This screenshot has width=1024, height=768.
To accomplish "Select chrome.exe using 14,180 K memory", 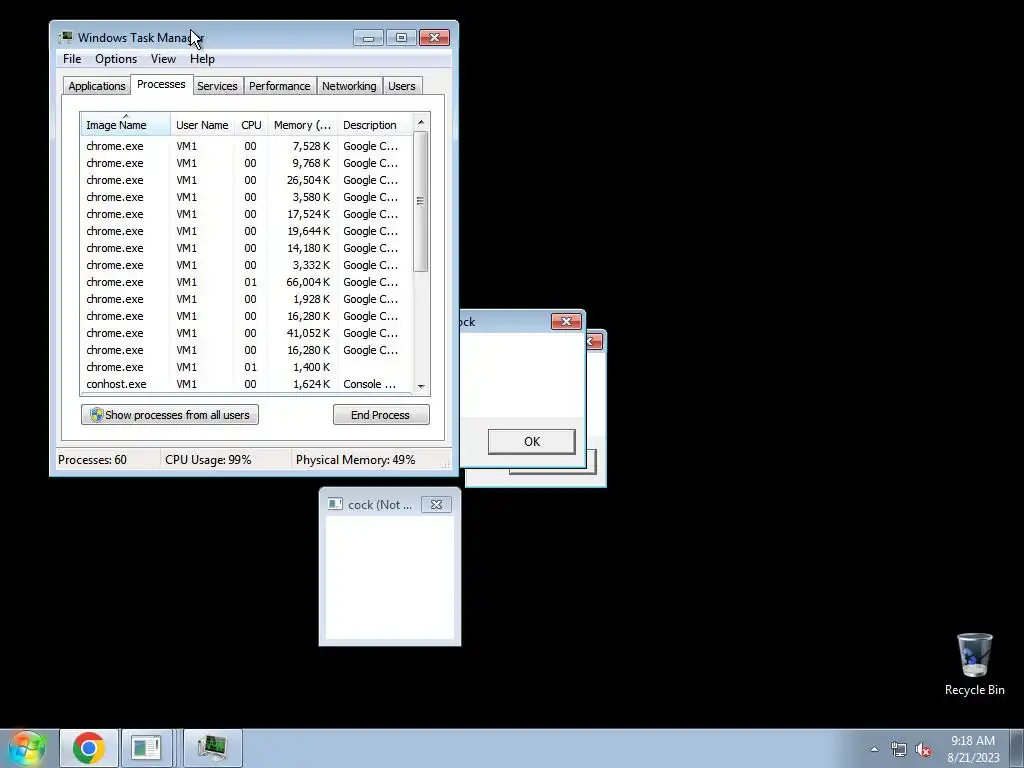I will (247, 248).
